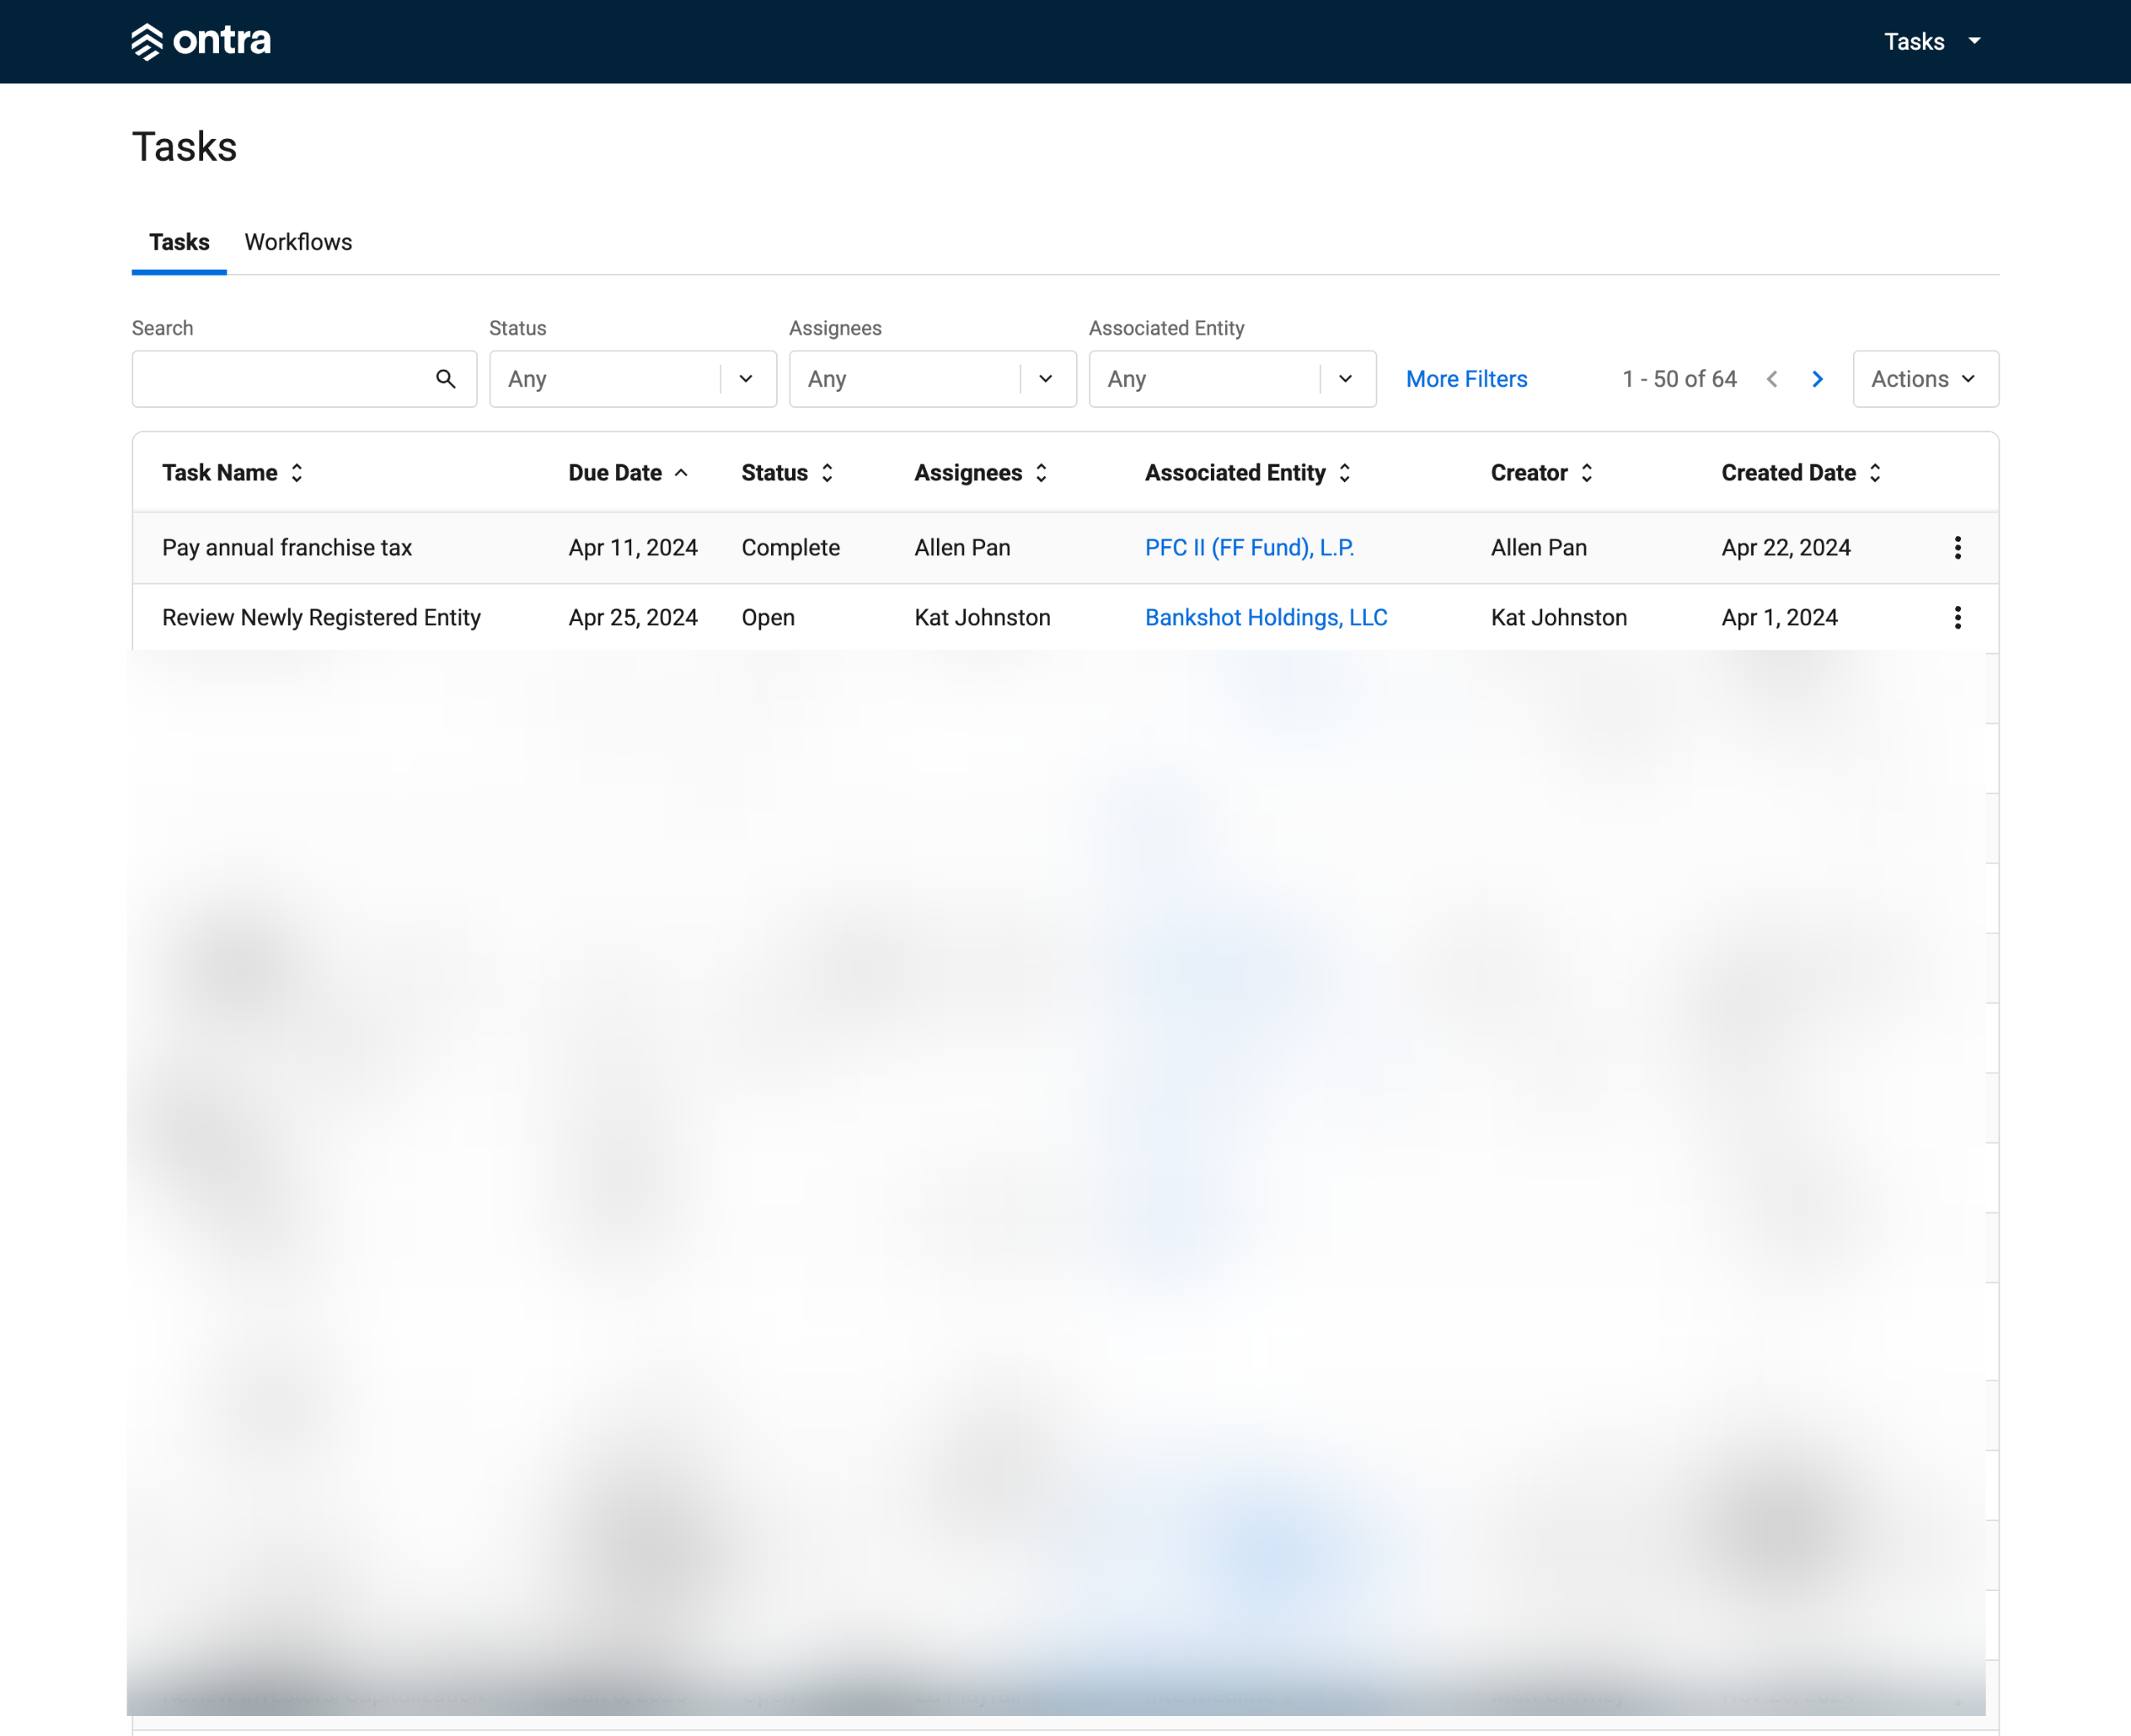
Task: Open the Actions dropdown
Action: click(x=1924, y=379)
